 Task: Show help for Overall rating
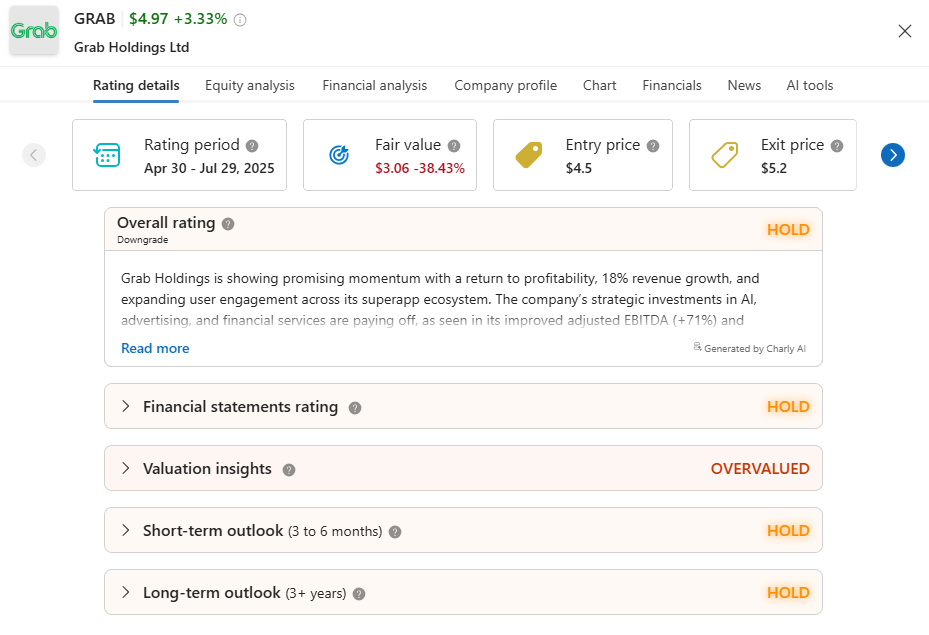pyautogui.click(x=228, y=224)
